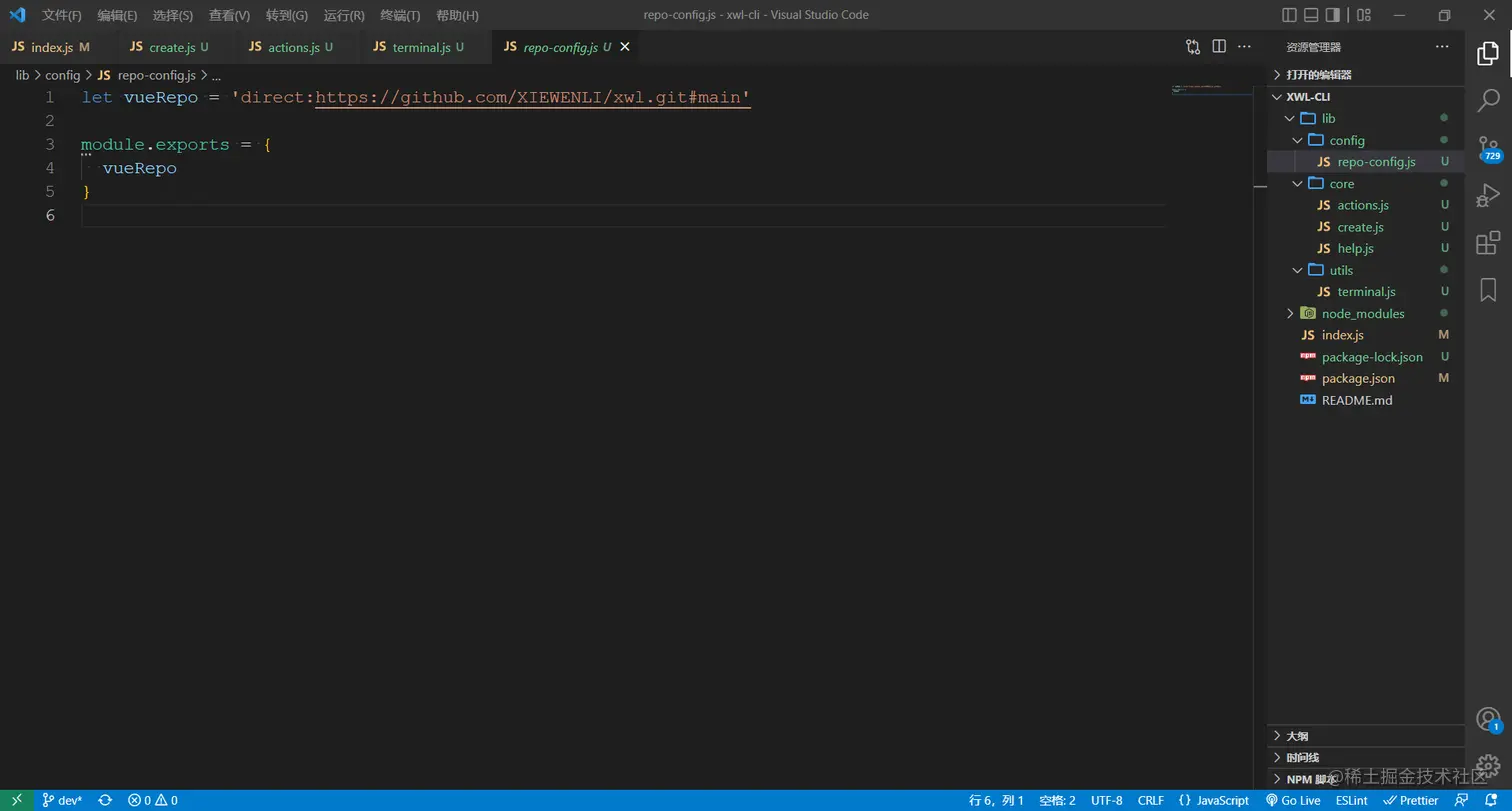This screenshot has height=811, width=1512.
Task: Open the Run and Debug view
Action: coord(1488,195)
